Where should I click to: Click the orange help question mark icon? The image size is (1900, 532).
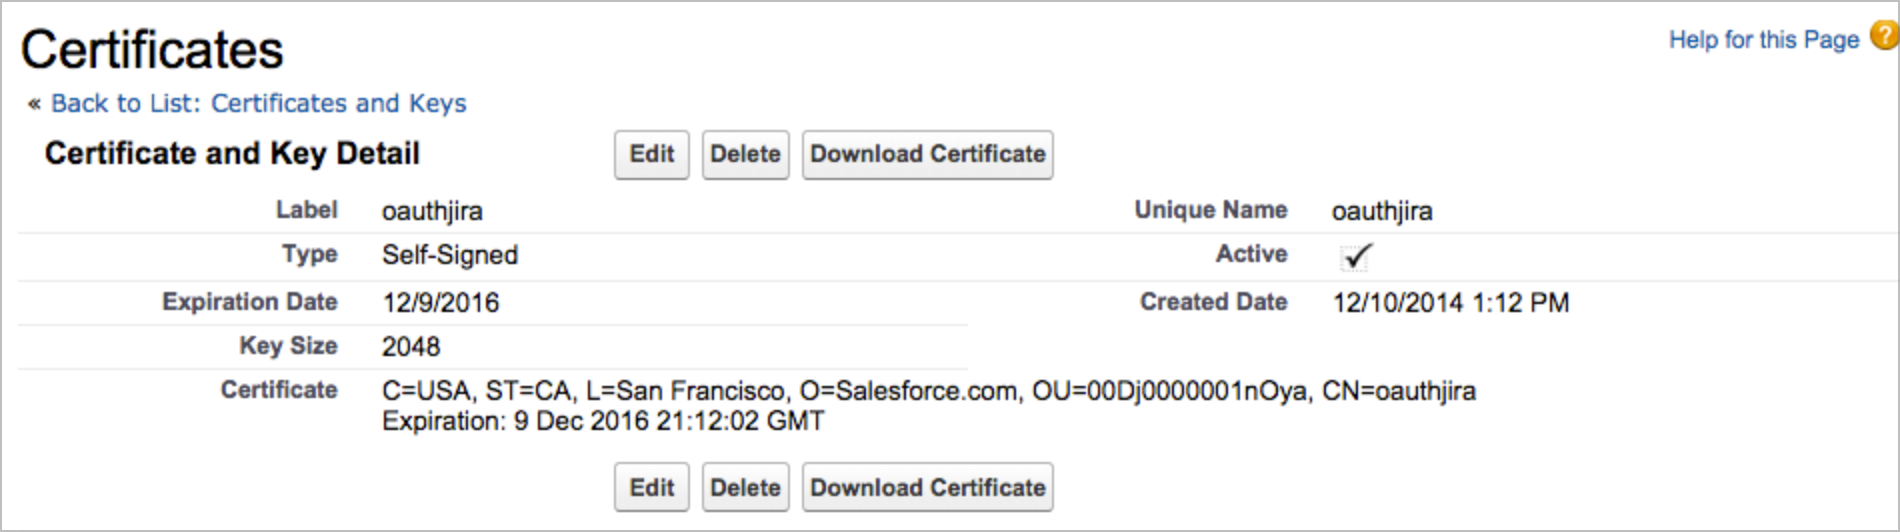[x=1883, y=36]
